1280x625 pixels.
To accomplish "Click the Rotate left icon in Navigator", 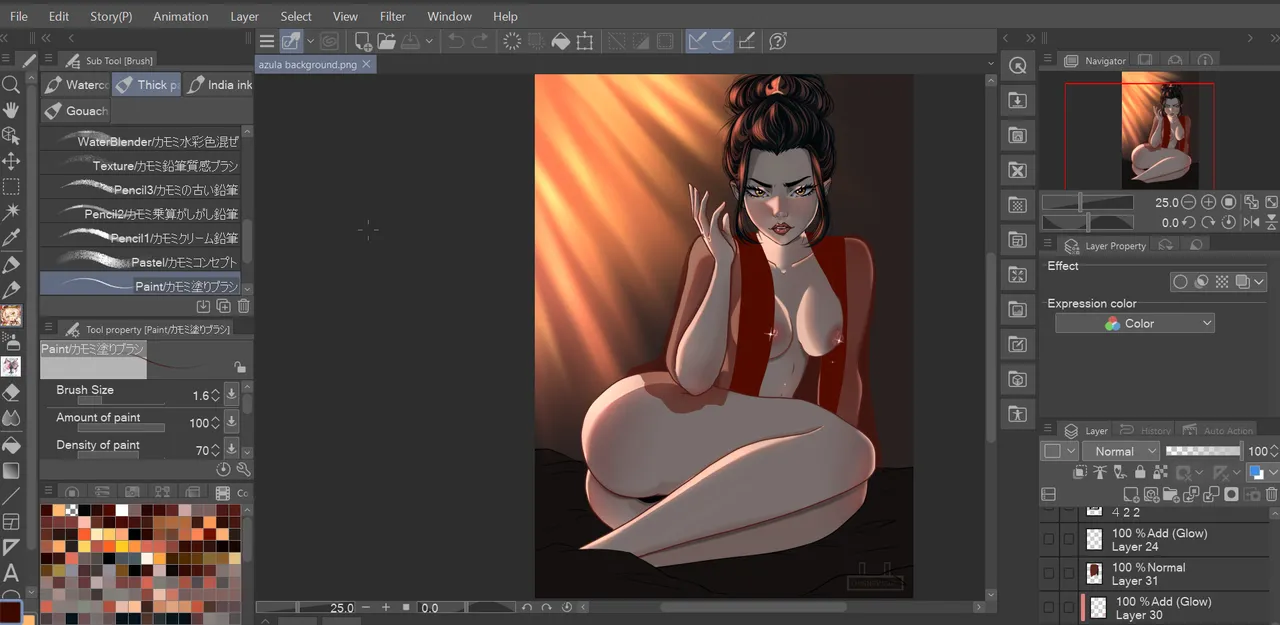I will click(1190, 222).
